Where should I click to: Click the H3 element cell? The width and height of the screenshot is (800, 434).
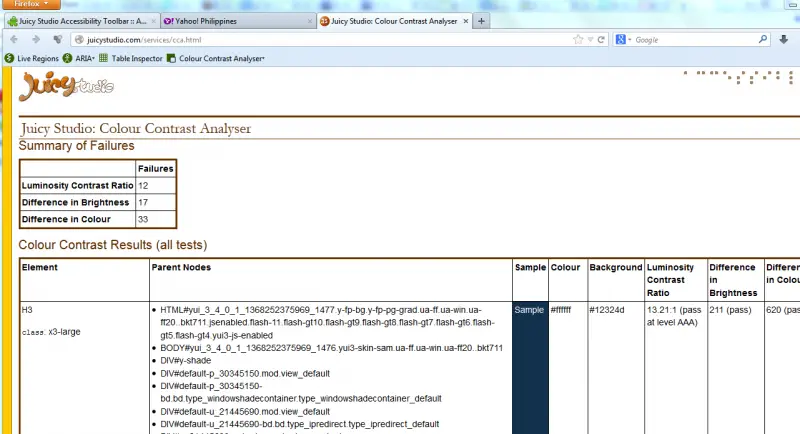[x=27, y=310]
